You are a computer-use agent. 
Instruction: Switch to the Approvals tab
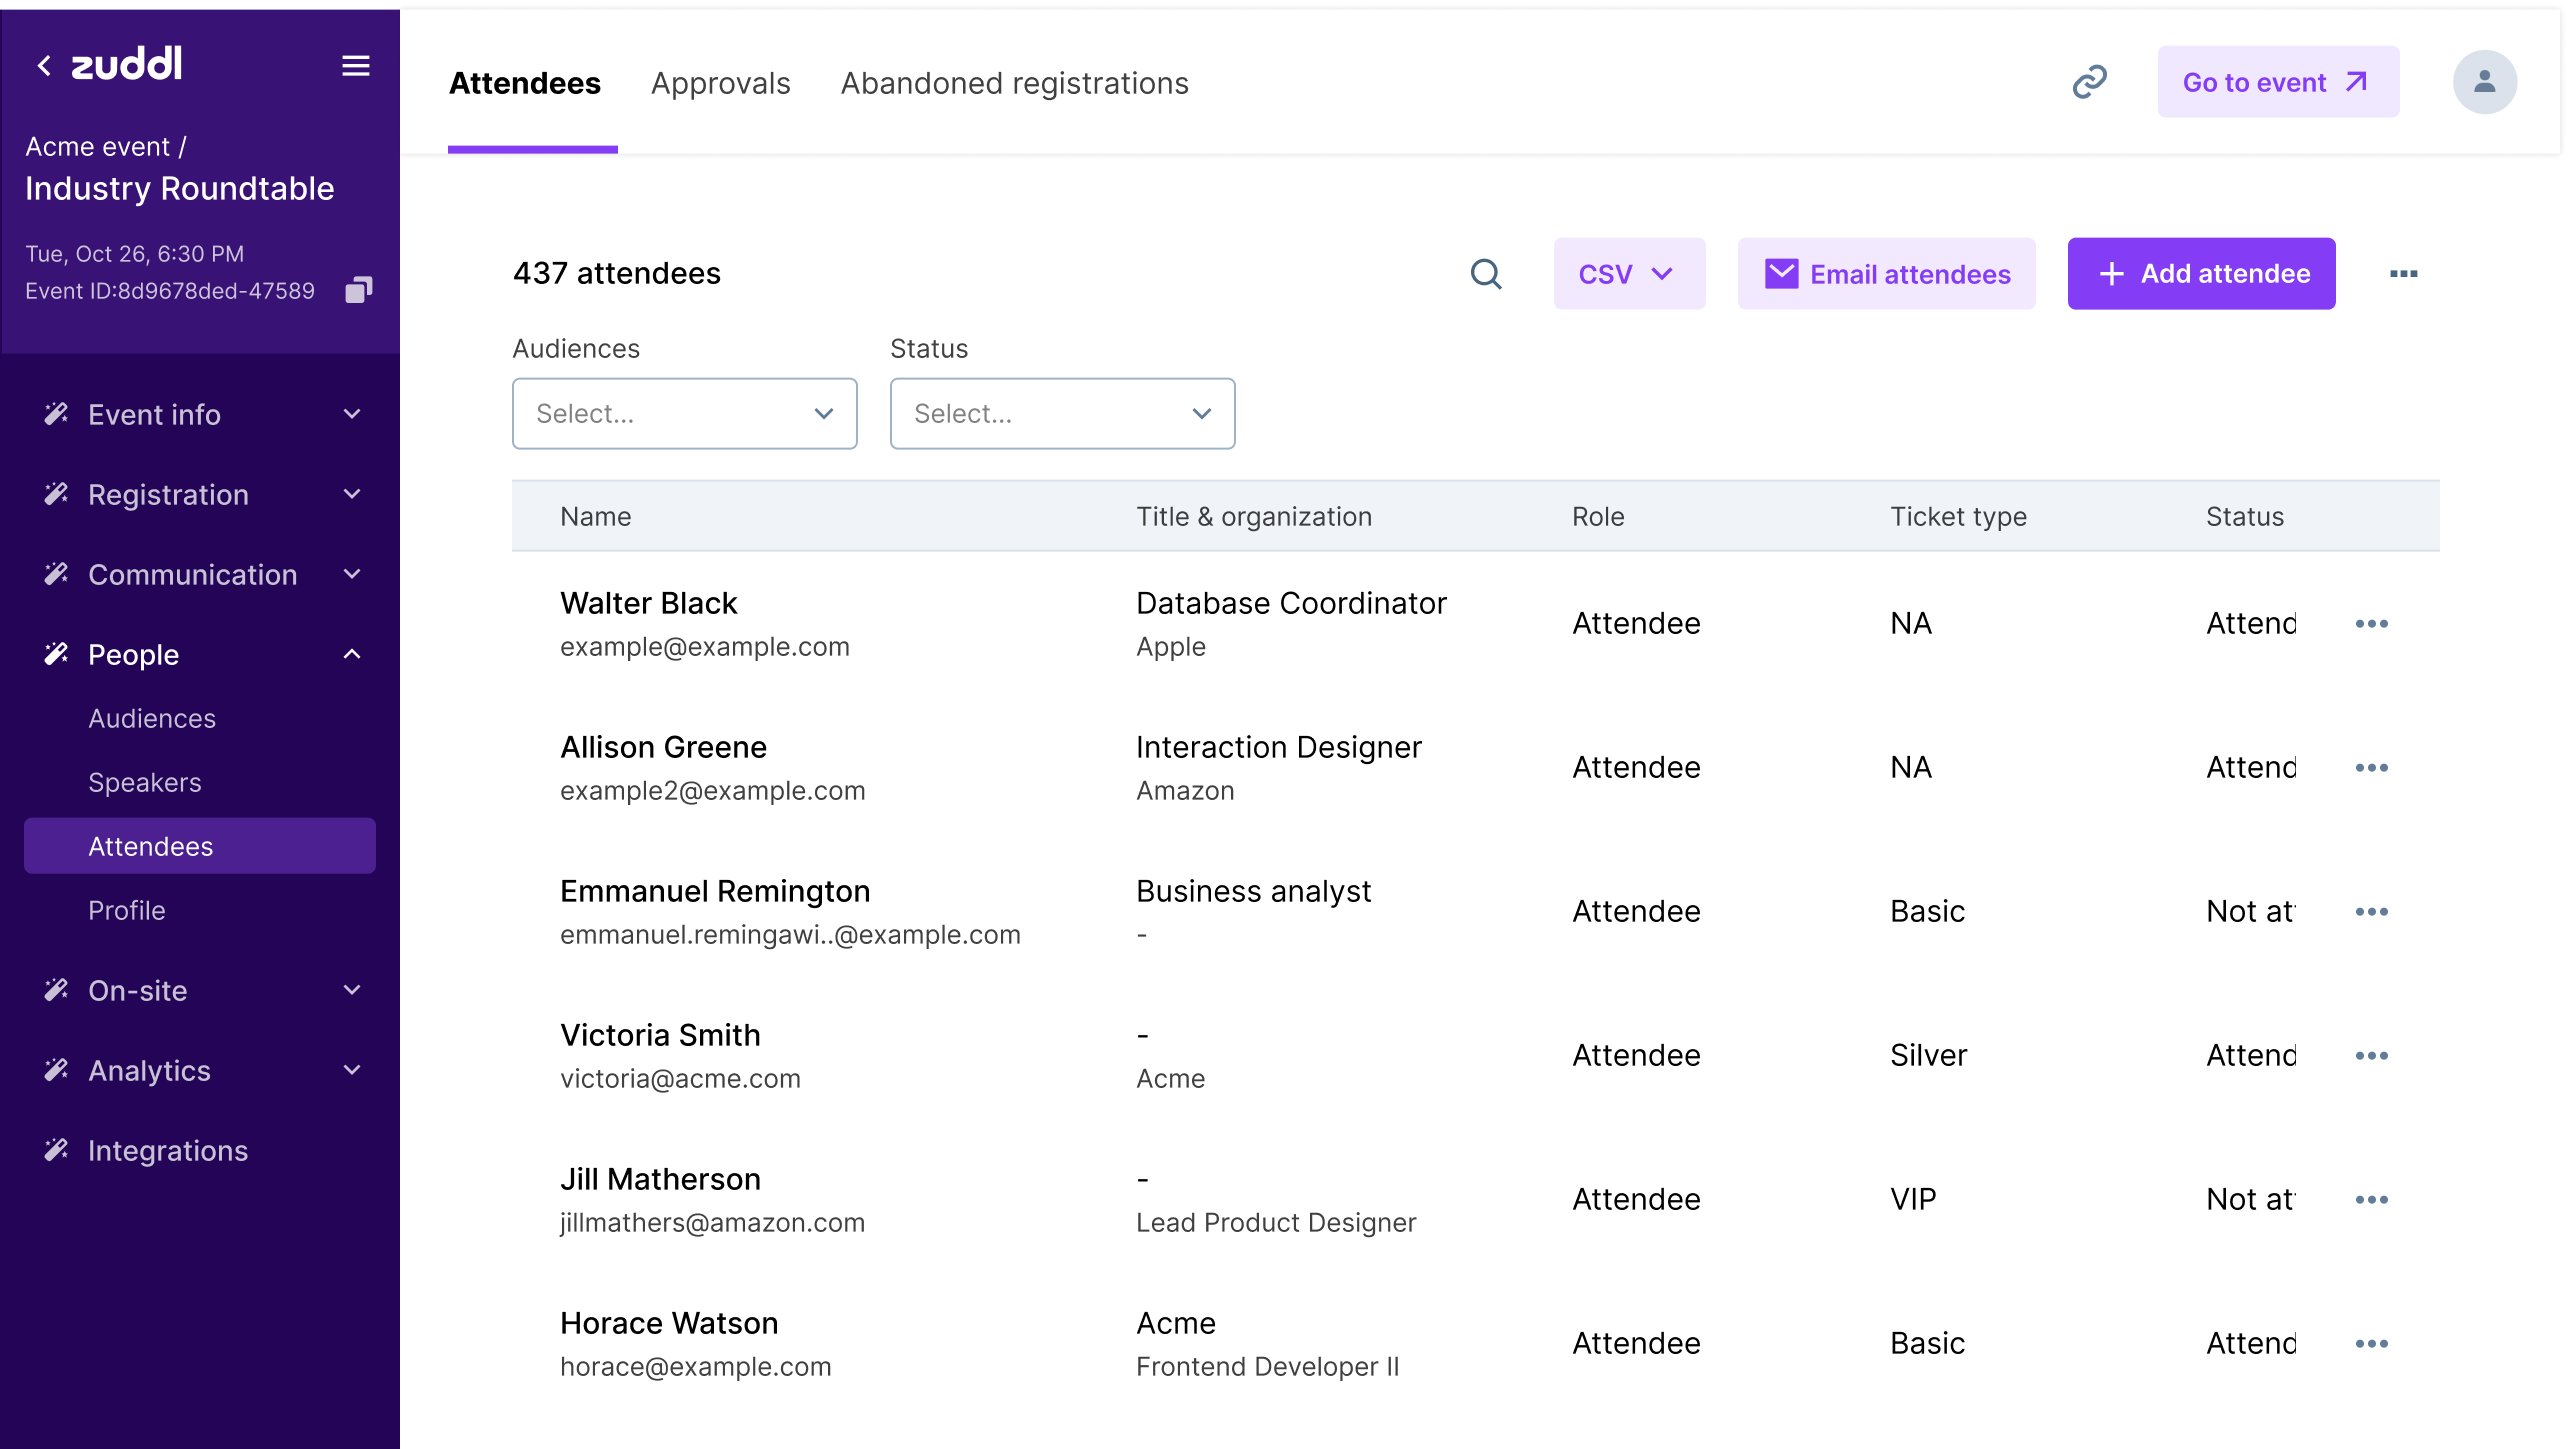pyautogui.click(x=720, y=84)
